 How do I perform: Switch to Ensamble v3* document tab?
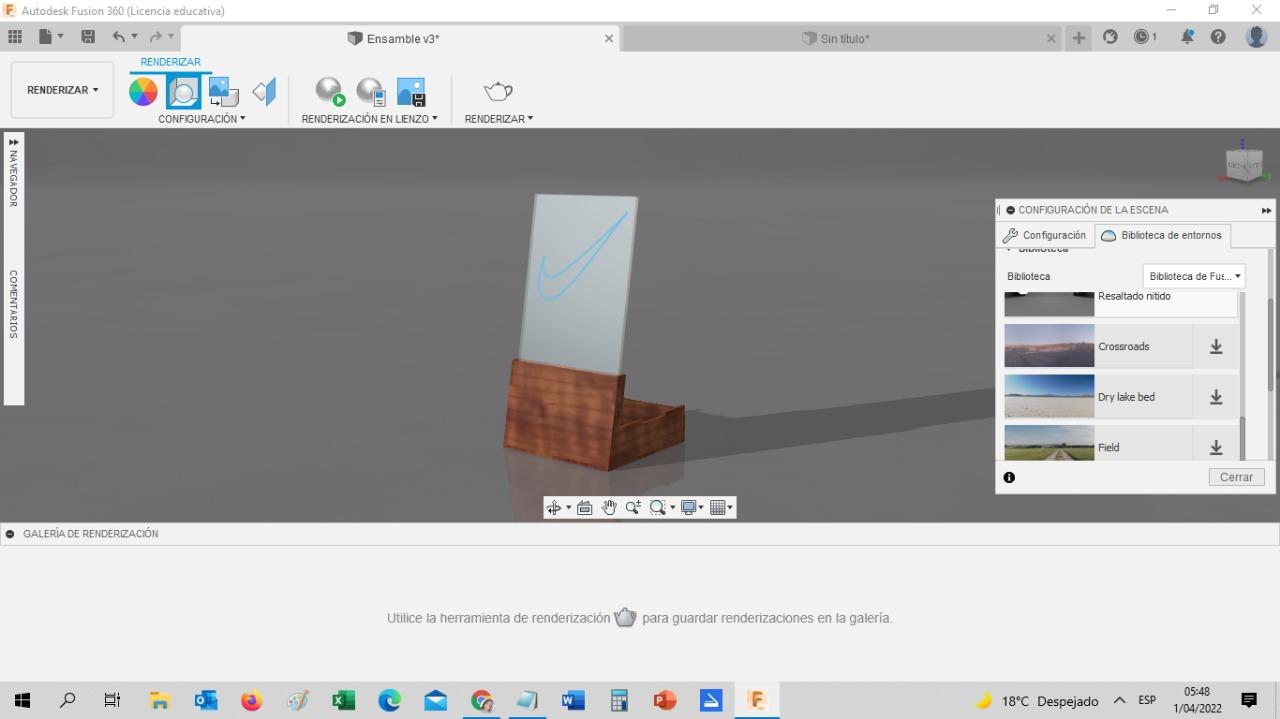coord(403,38)
